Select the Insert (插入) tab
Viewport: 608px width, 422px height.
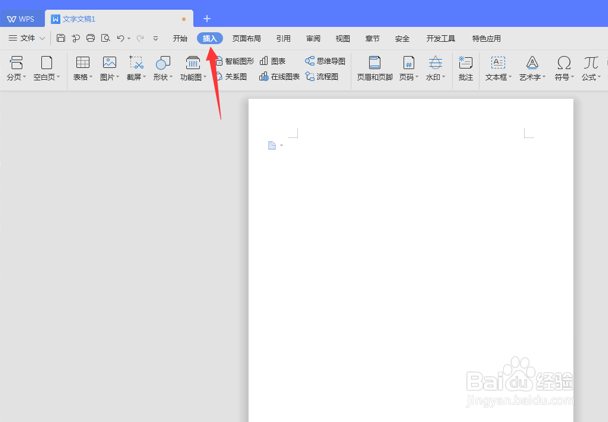pos(210,38)
